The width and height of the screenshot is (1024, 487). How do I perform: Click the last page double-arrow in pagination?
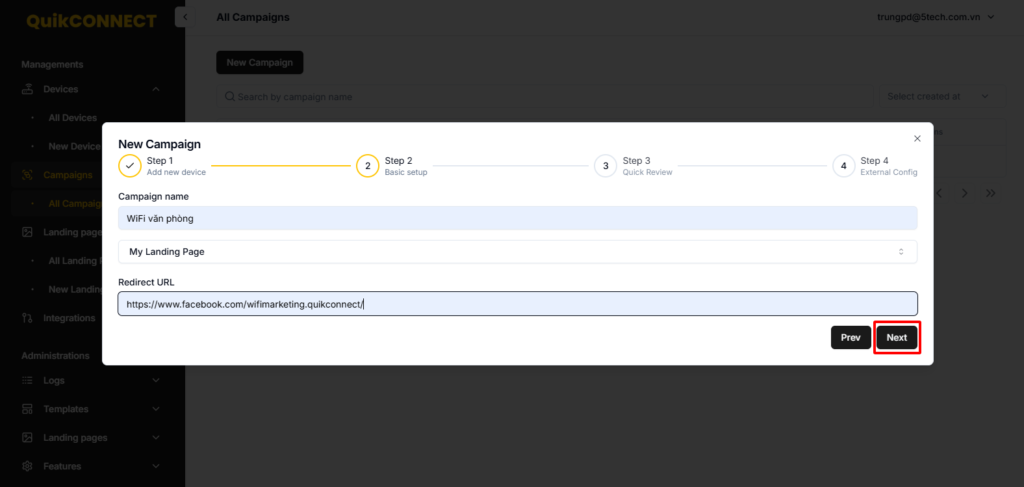tap(991, 193)
